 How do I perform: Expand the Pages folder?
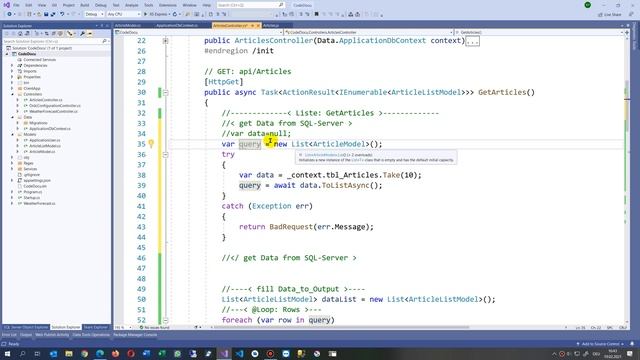12,163
